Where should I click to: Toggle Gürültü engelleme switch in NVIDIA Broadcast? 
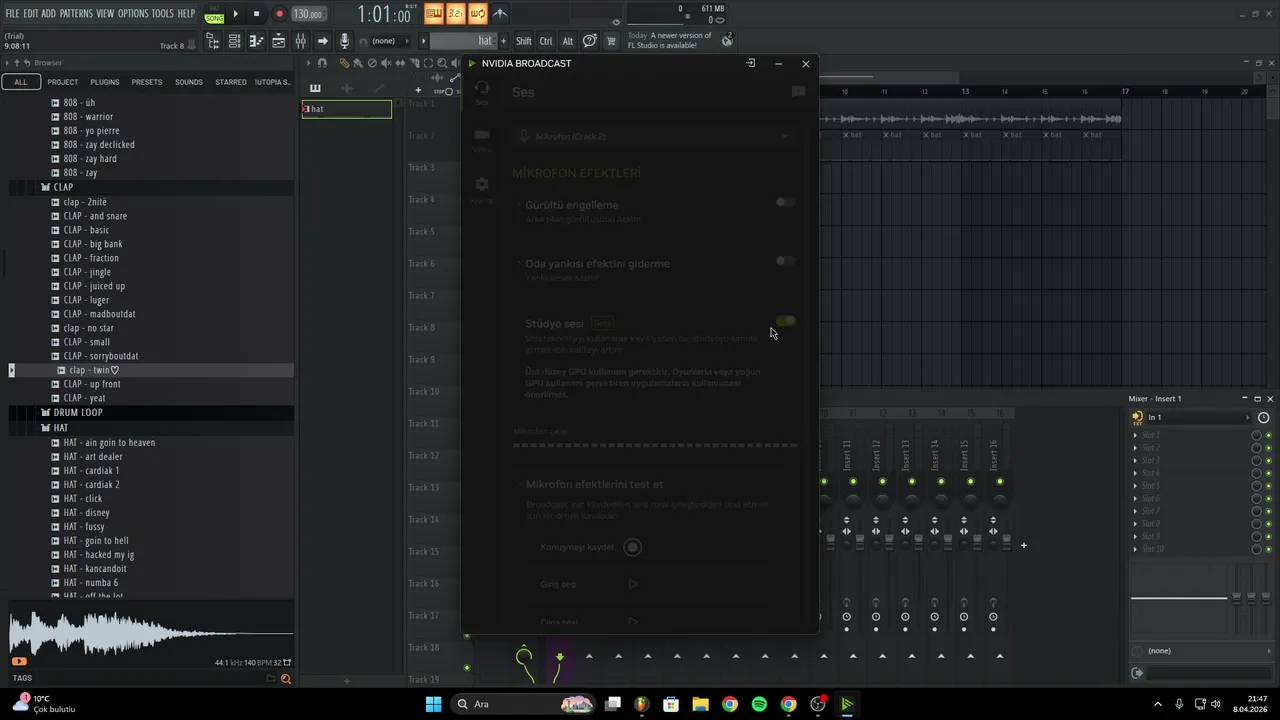click(x=786, y=202)
